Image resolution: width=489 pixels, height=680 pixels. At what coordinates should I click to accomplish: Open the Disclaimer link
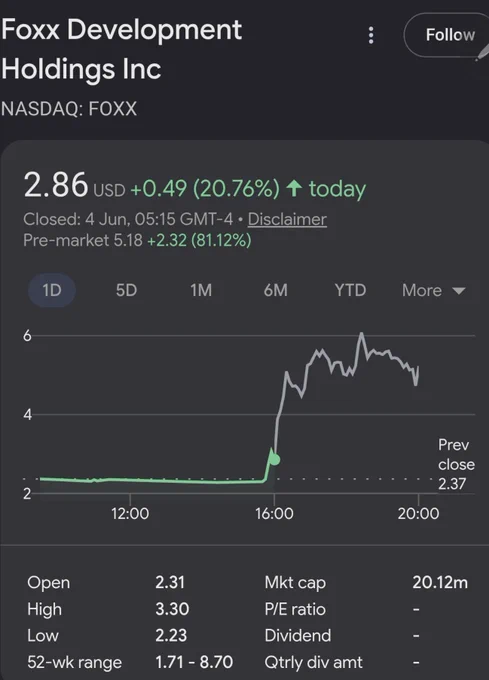tap(287, 219)
